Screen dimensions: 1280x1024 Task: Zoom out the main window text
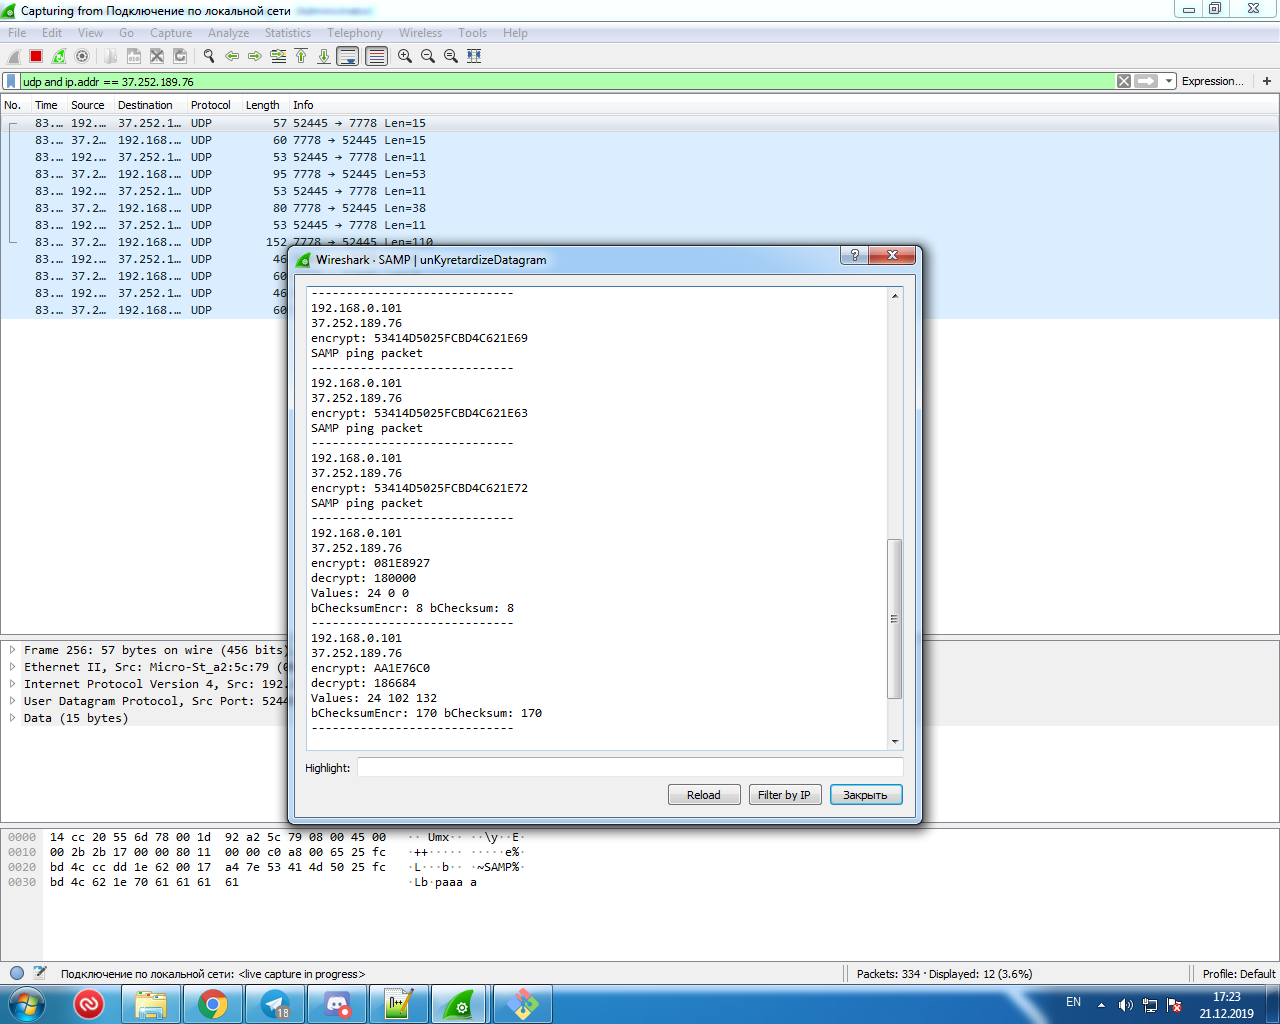[428, 57]
